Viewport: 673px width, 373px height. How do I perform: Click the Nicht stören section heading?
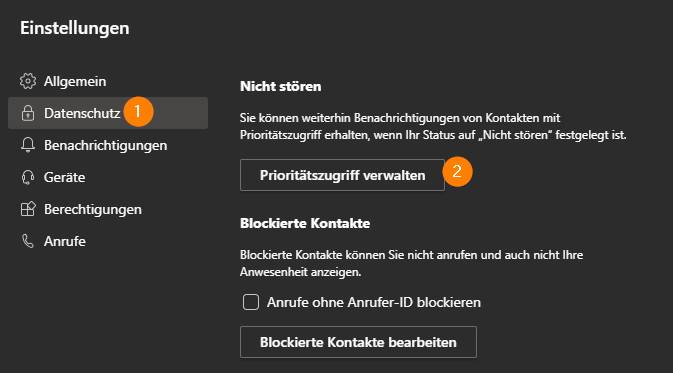(281, 86)
